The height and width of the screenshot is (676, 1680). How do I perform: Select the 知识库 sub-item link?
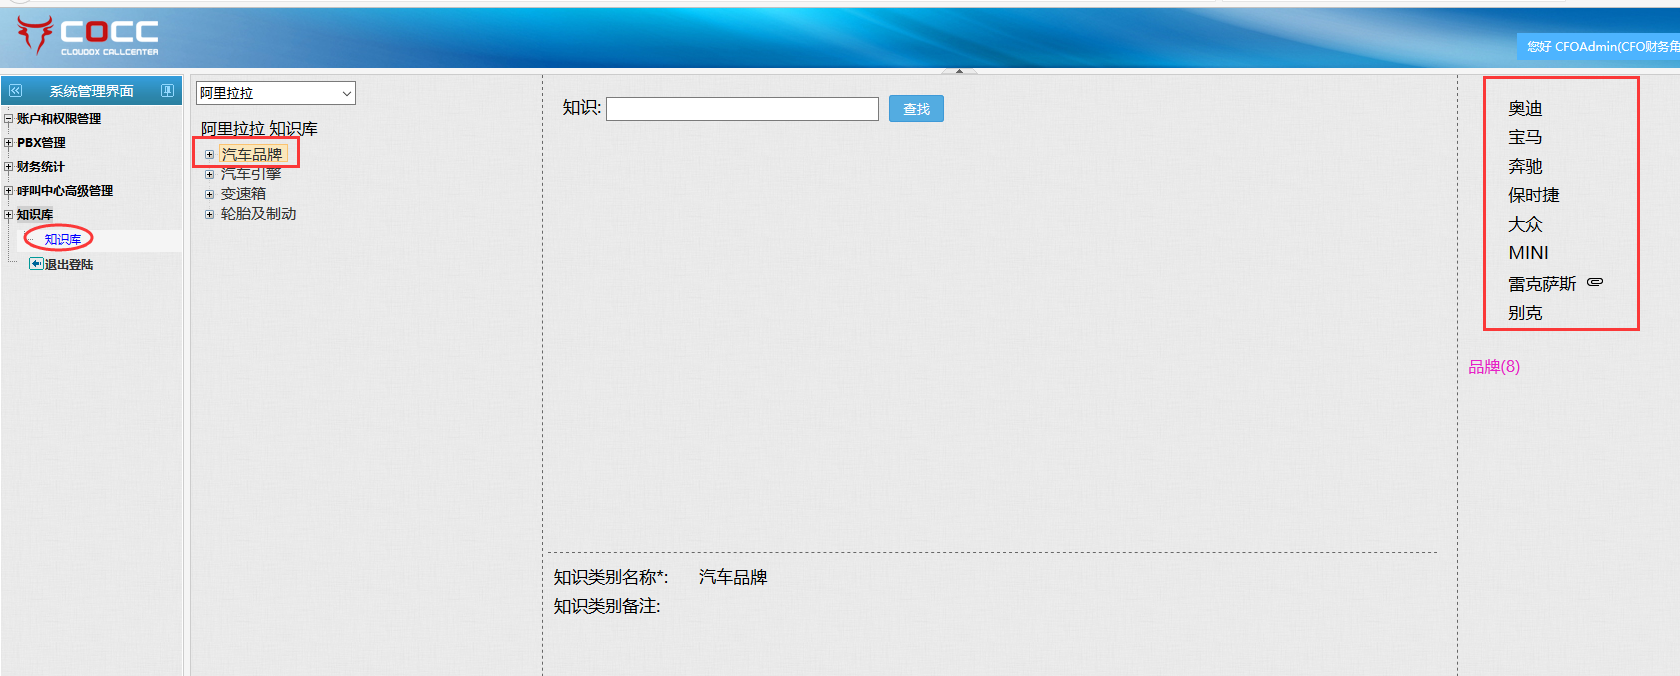(x=63, y=239)
